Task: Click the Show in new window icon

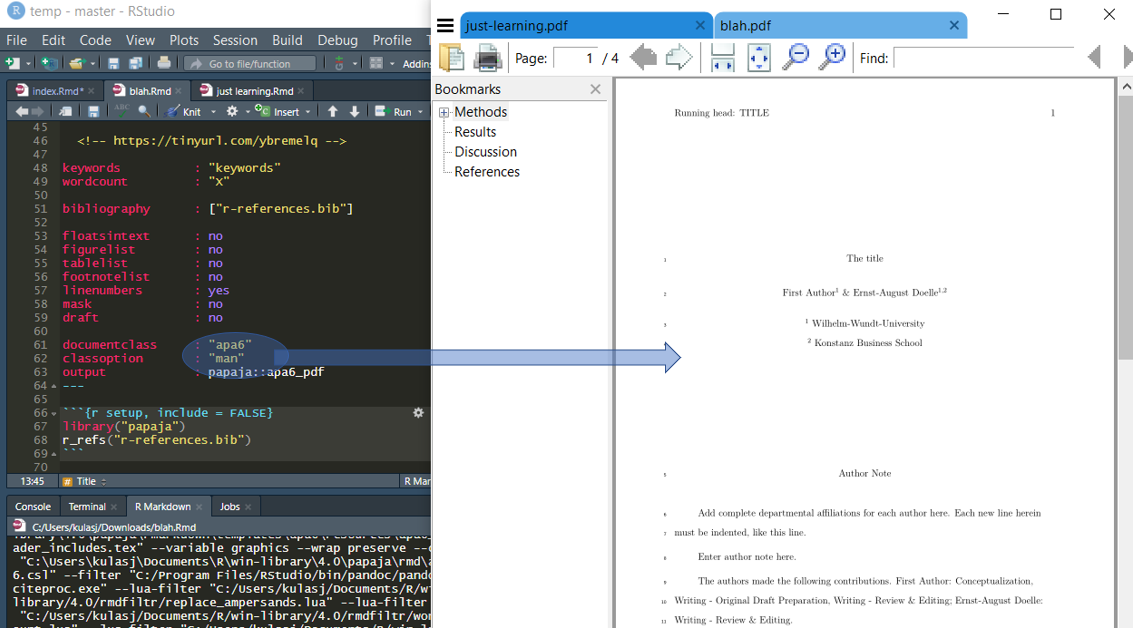Action: [65, 111]
